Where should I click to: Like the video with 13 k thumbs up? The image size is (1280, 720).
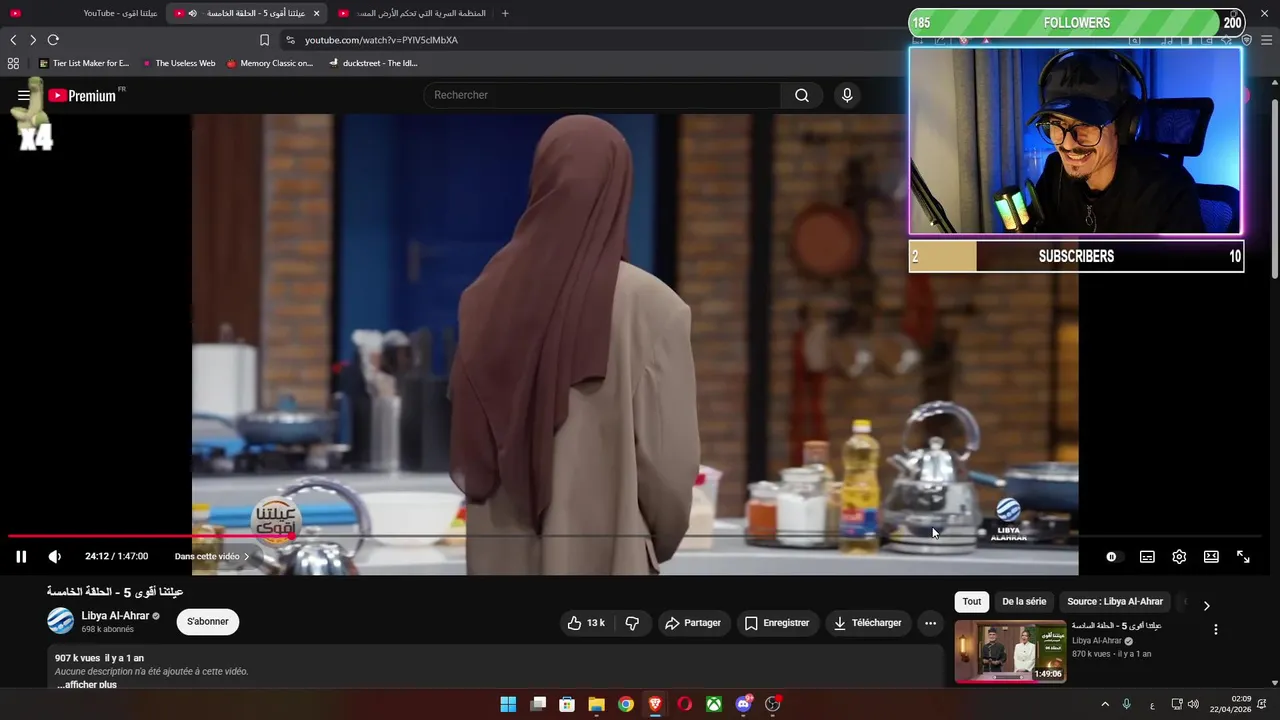[586, 623]
